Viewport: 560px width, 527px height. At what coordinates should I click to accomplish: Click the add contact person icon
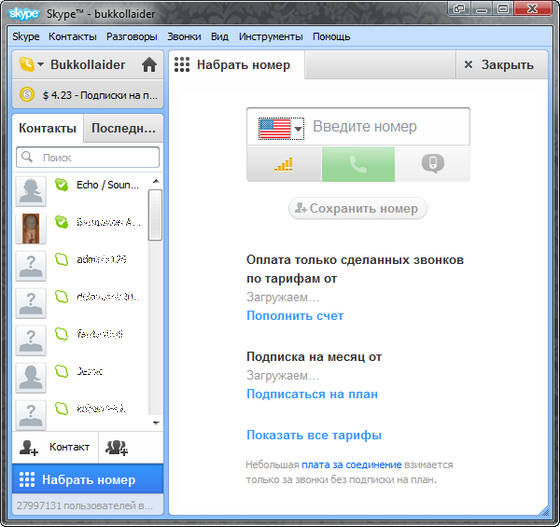click(x=29, y=447)
